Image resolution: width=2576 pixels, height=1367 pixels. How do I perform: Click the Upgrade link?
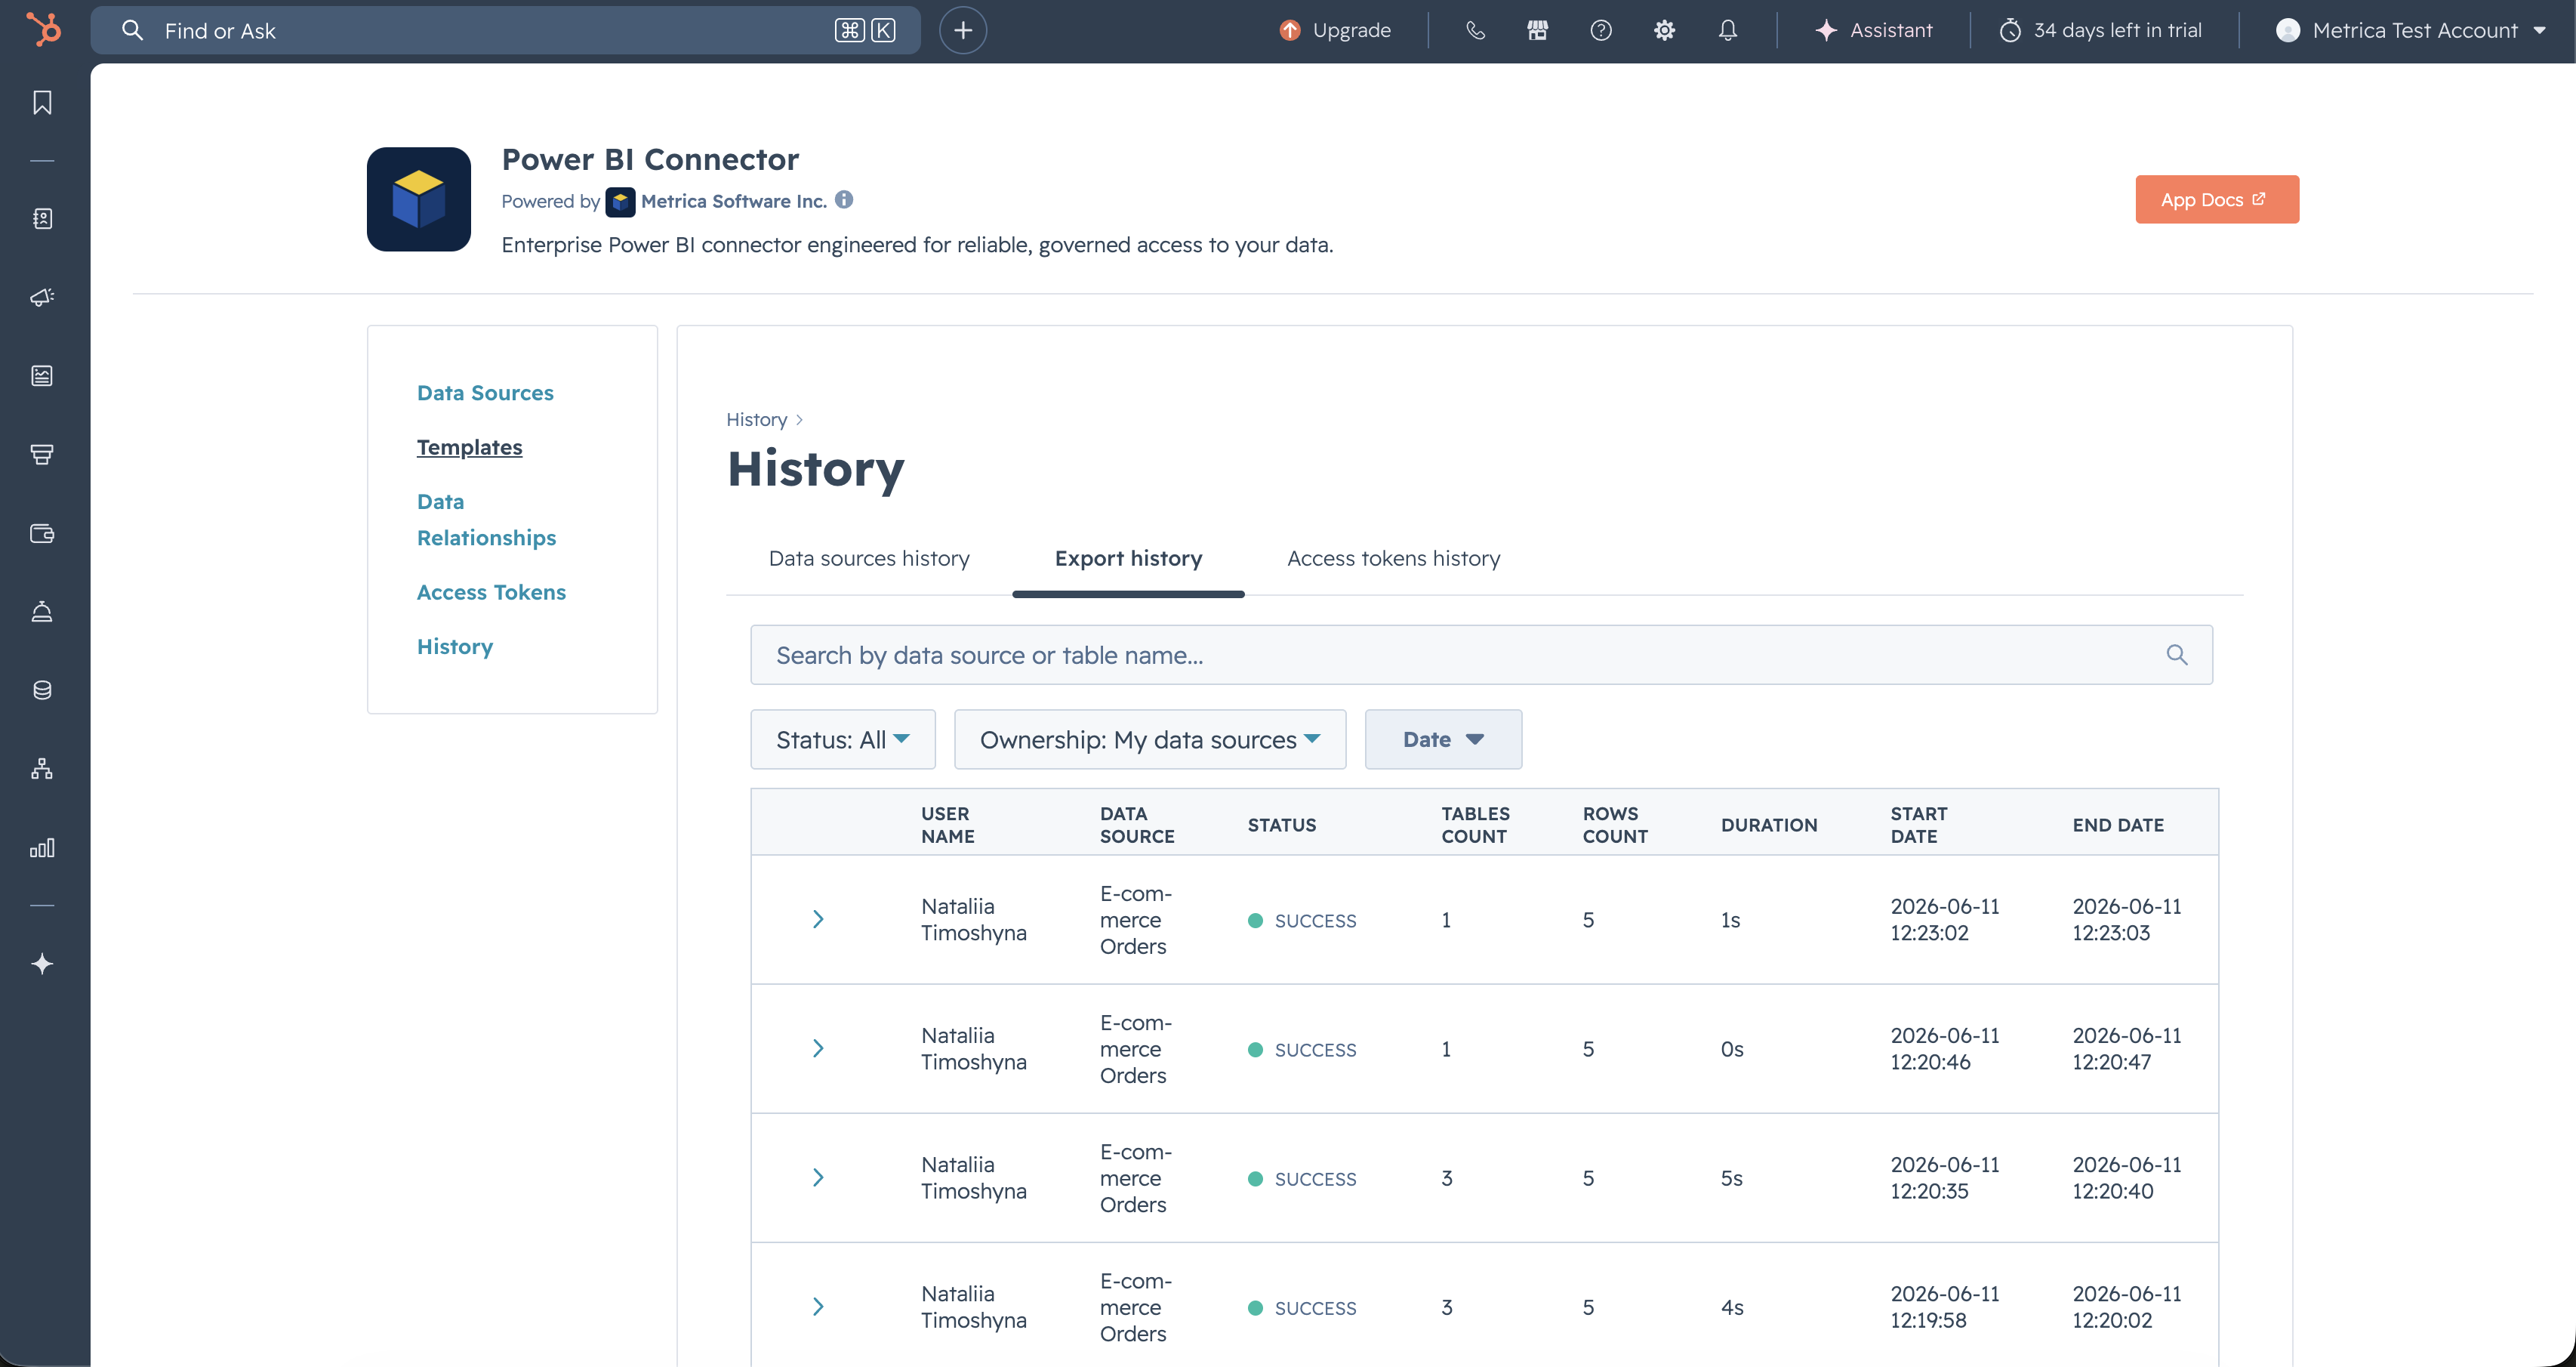click(x=1351, y=30)
